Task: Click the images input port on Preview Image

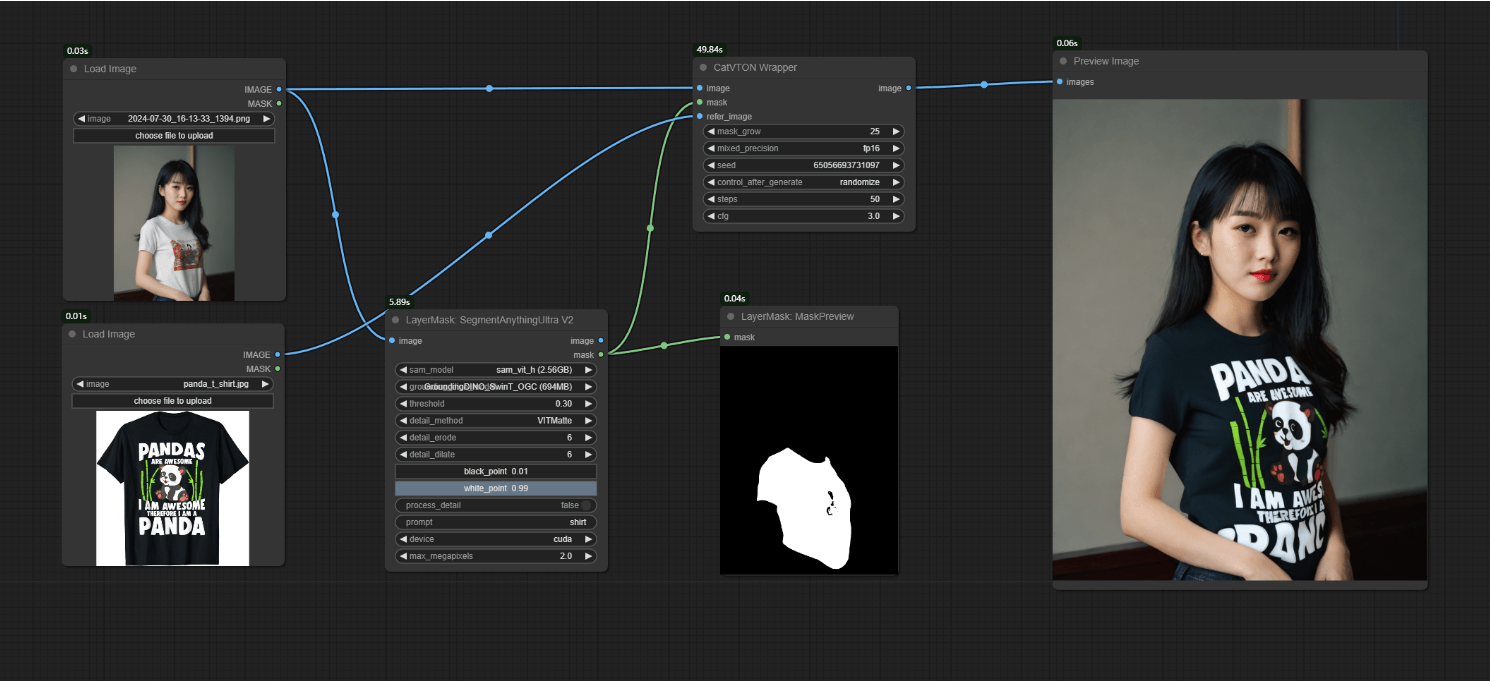Action: coord(1059,82)
